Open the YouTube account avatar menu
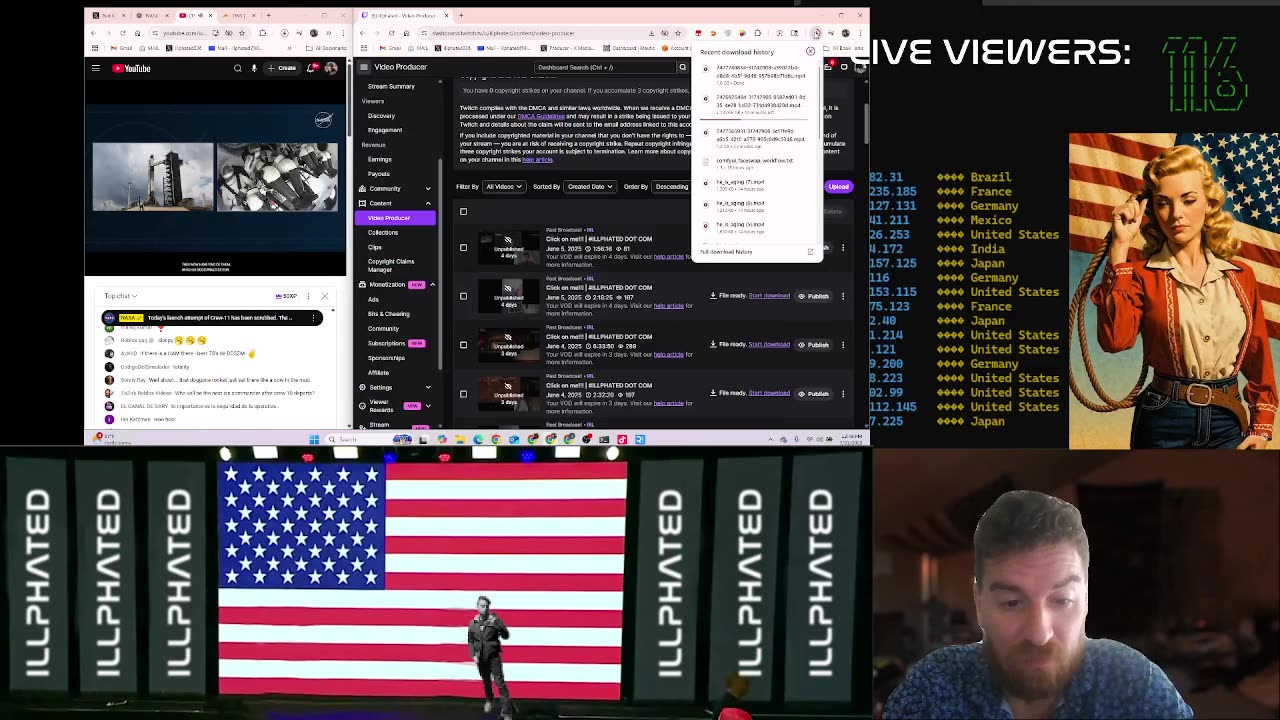The image size is (1280, 720). click(x=331, y=68)
